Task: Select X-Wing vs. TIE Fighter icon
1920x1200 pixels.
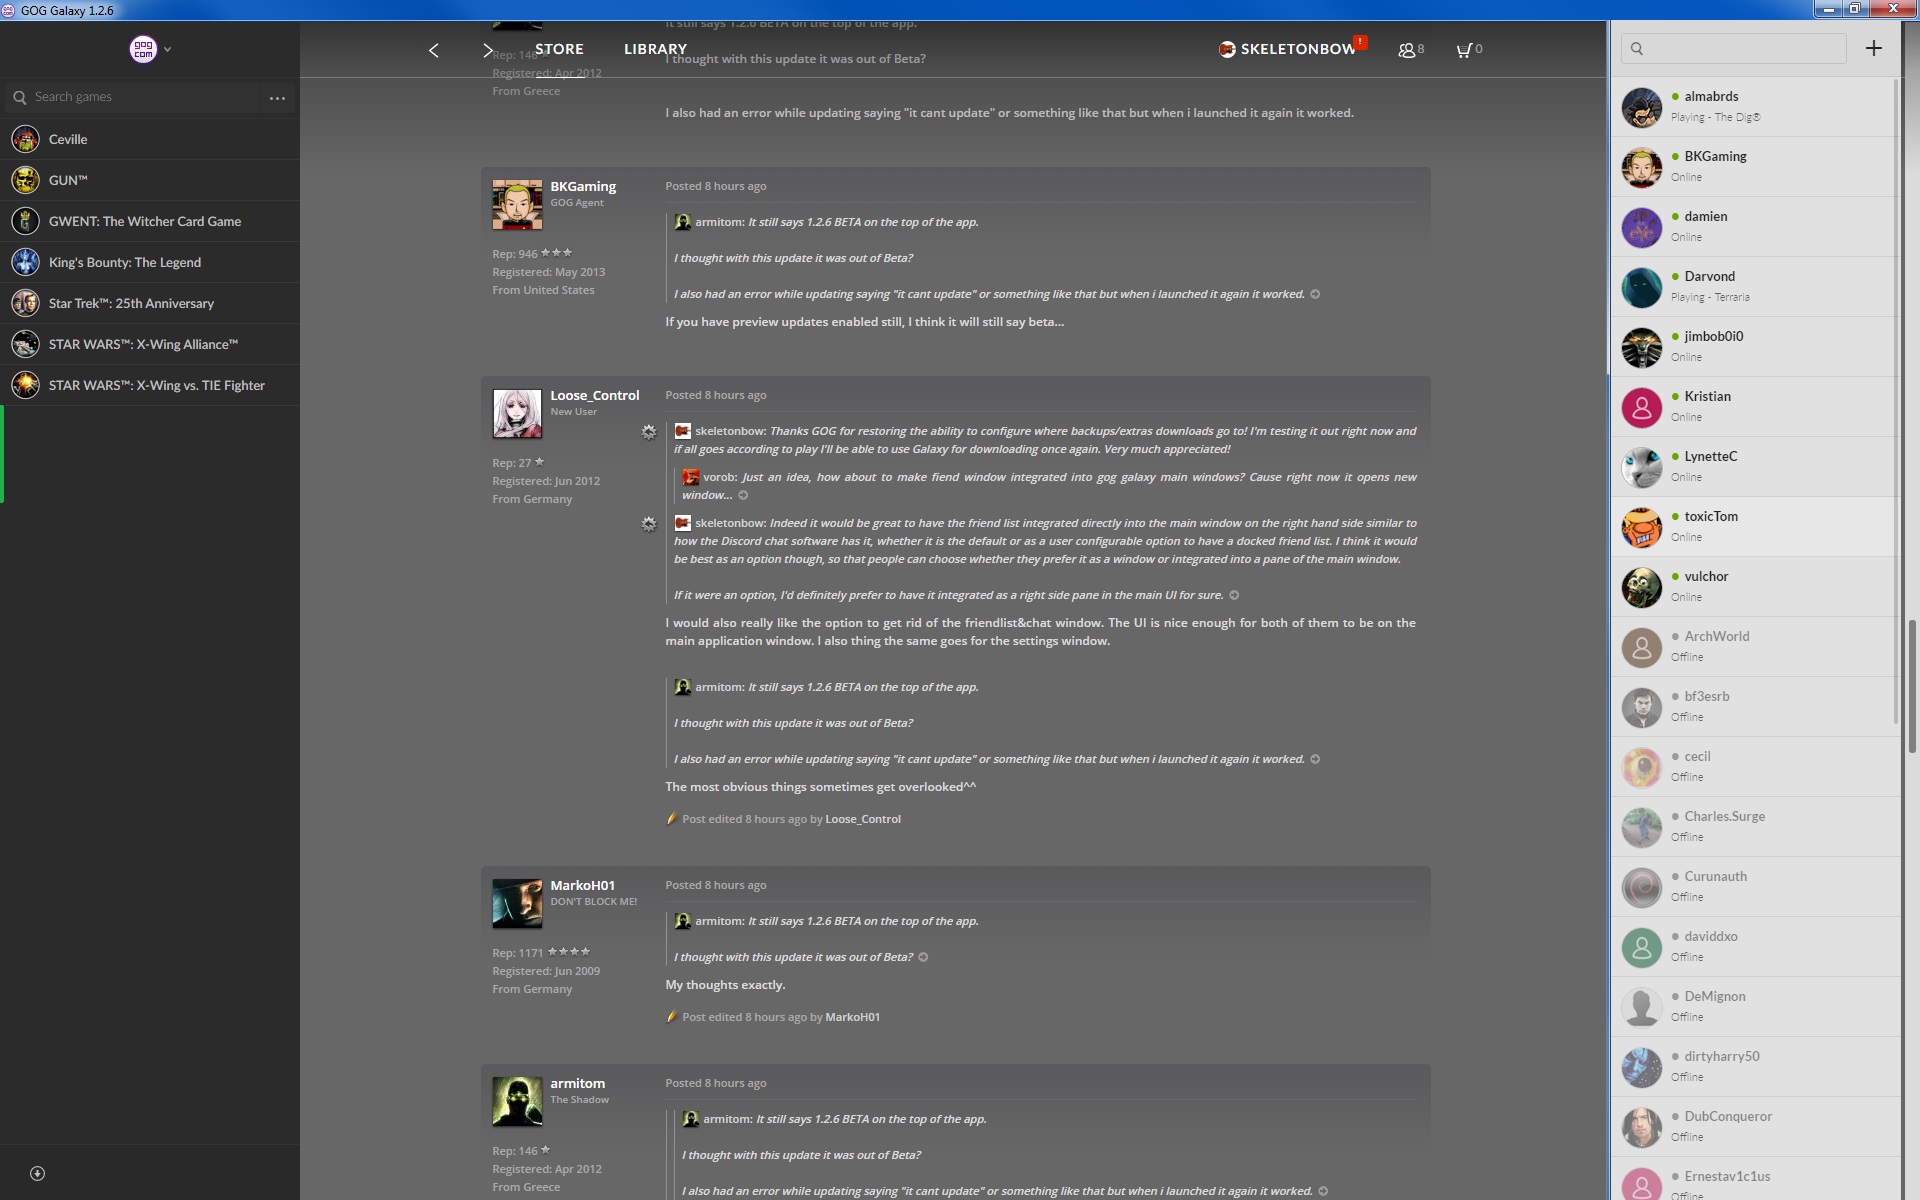Action: click(x=26, y=385)
